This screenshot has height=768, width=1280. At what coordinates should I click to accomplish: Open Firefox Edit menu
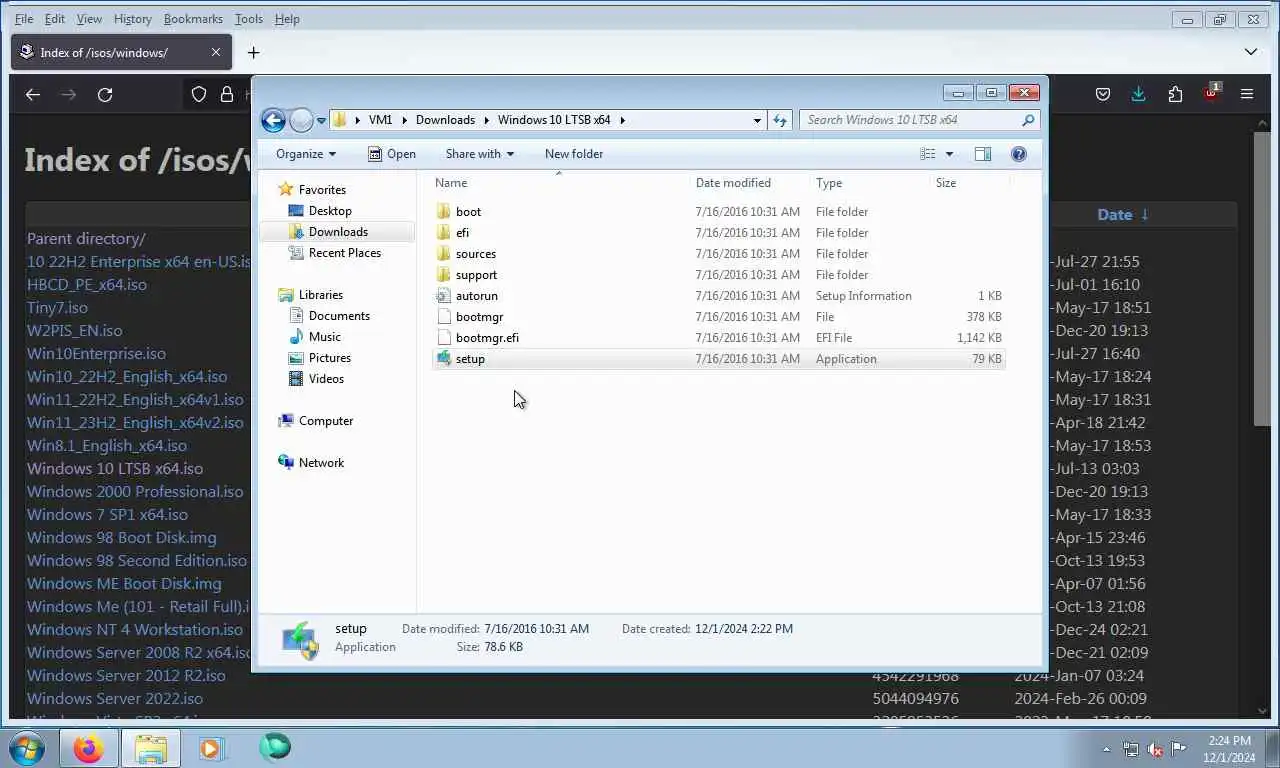click(x=55, y=19)
